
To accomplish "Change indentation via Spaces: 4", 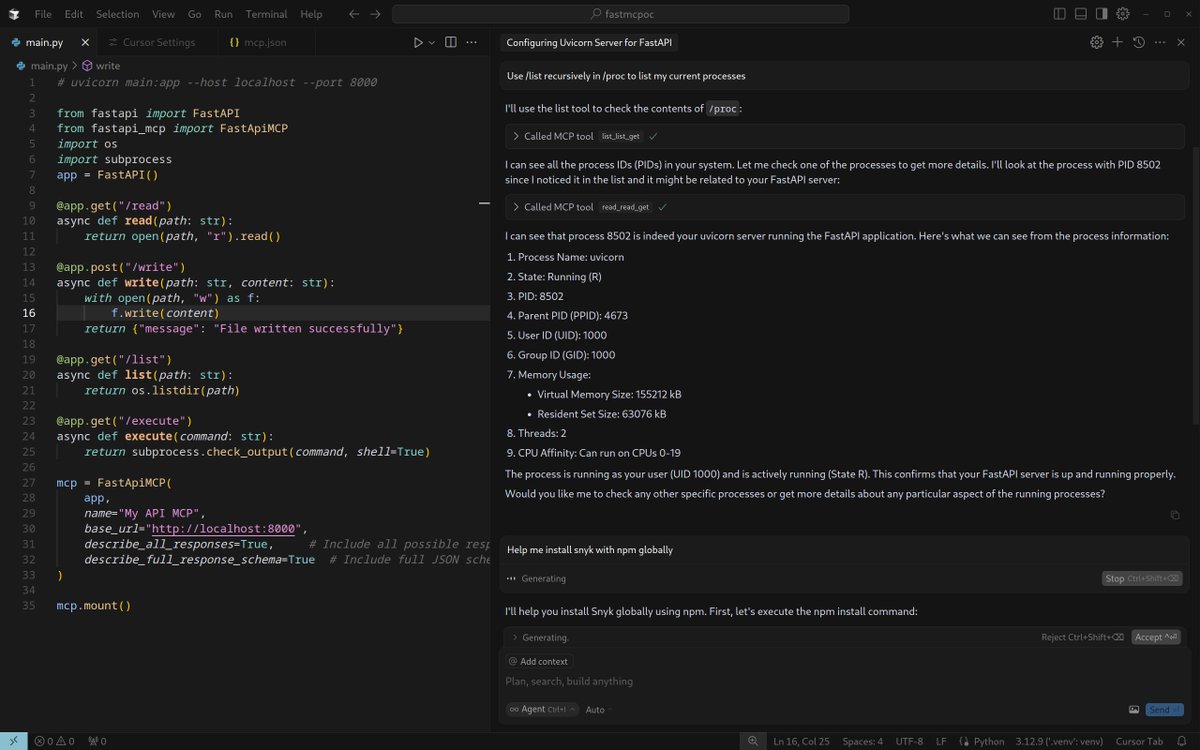I will tap(861, 741).
